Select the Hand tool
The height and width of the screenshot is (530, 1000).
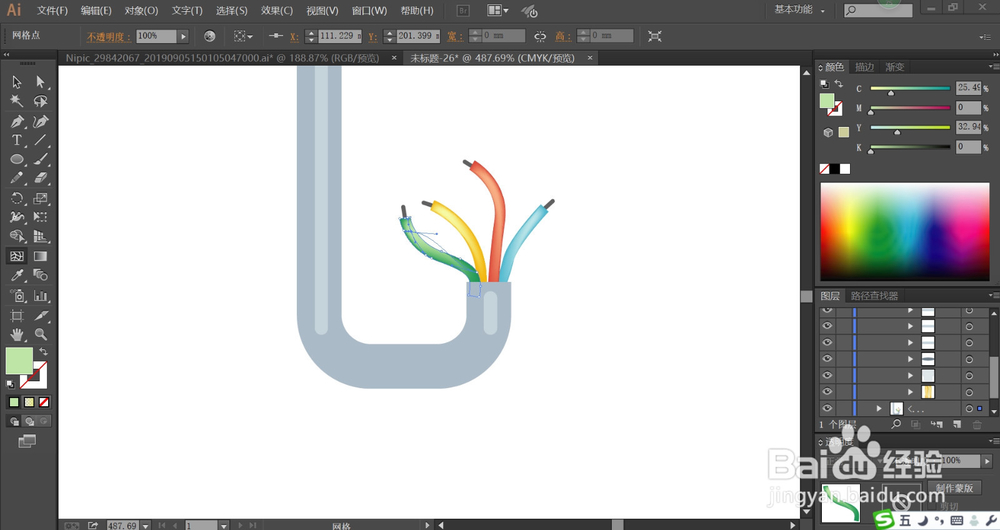click(17, 334)
